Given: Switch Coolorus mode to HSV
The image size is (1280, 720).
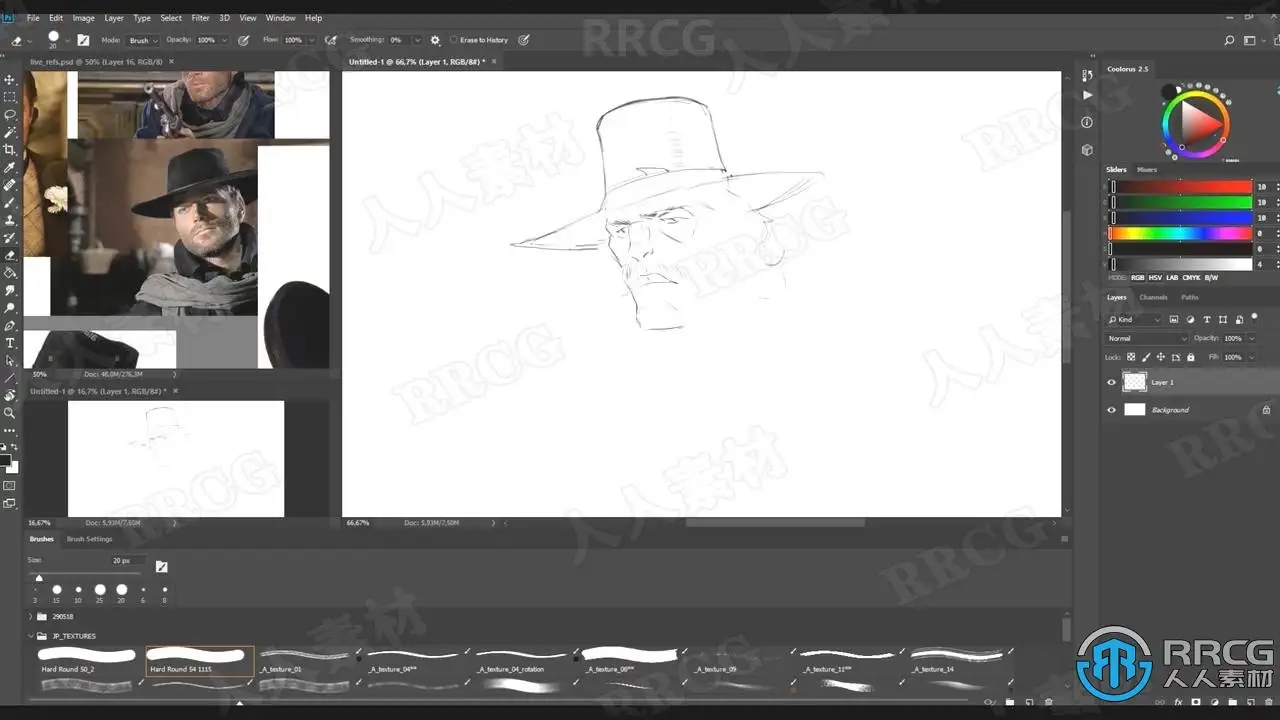Looking at the screenshot, I should 1157,278.
